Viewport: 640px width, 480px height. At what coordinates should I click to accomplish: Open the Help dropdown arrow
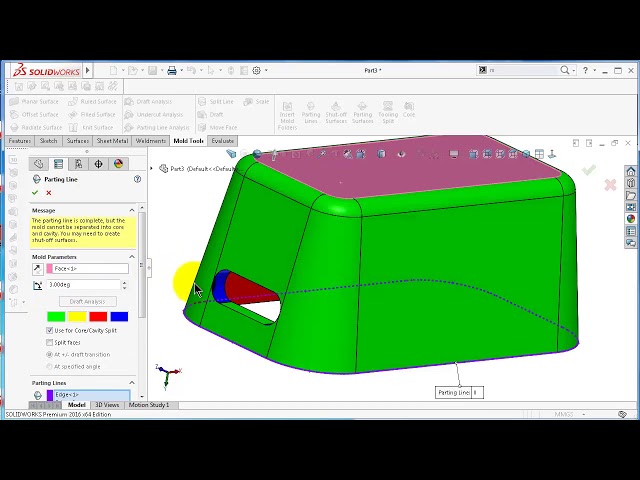(595, 71)
